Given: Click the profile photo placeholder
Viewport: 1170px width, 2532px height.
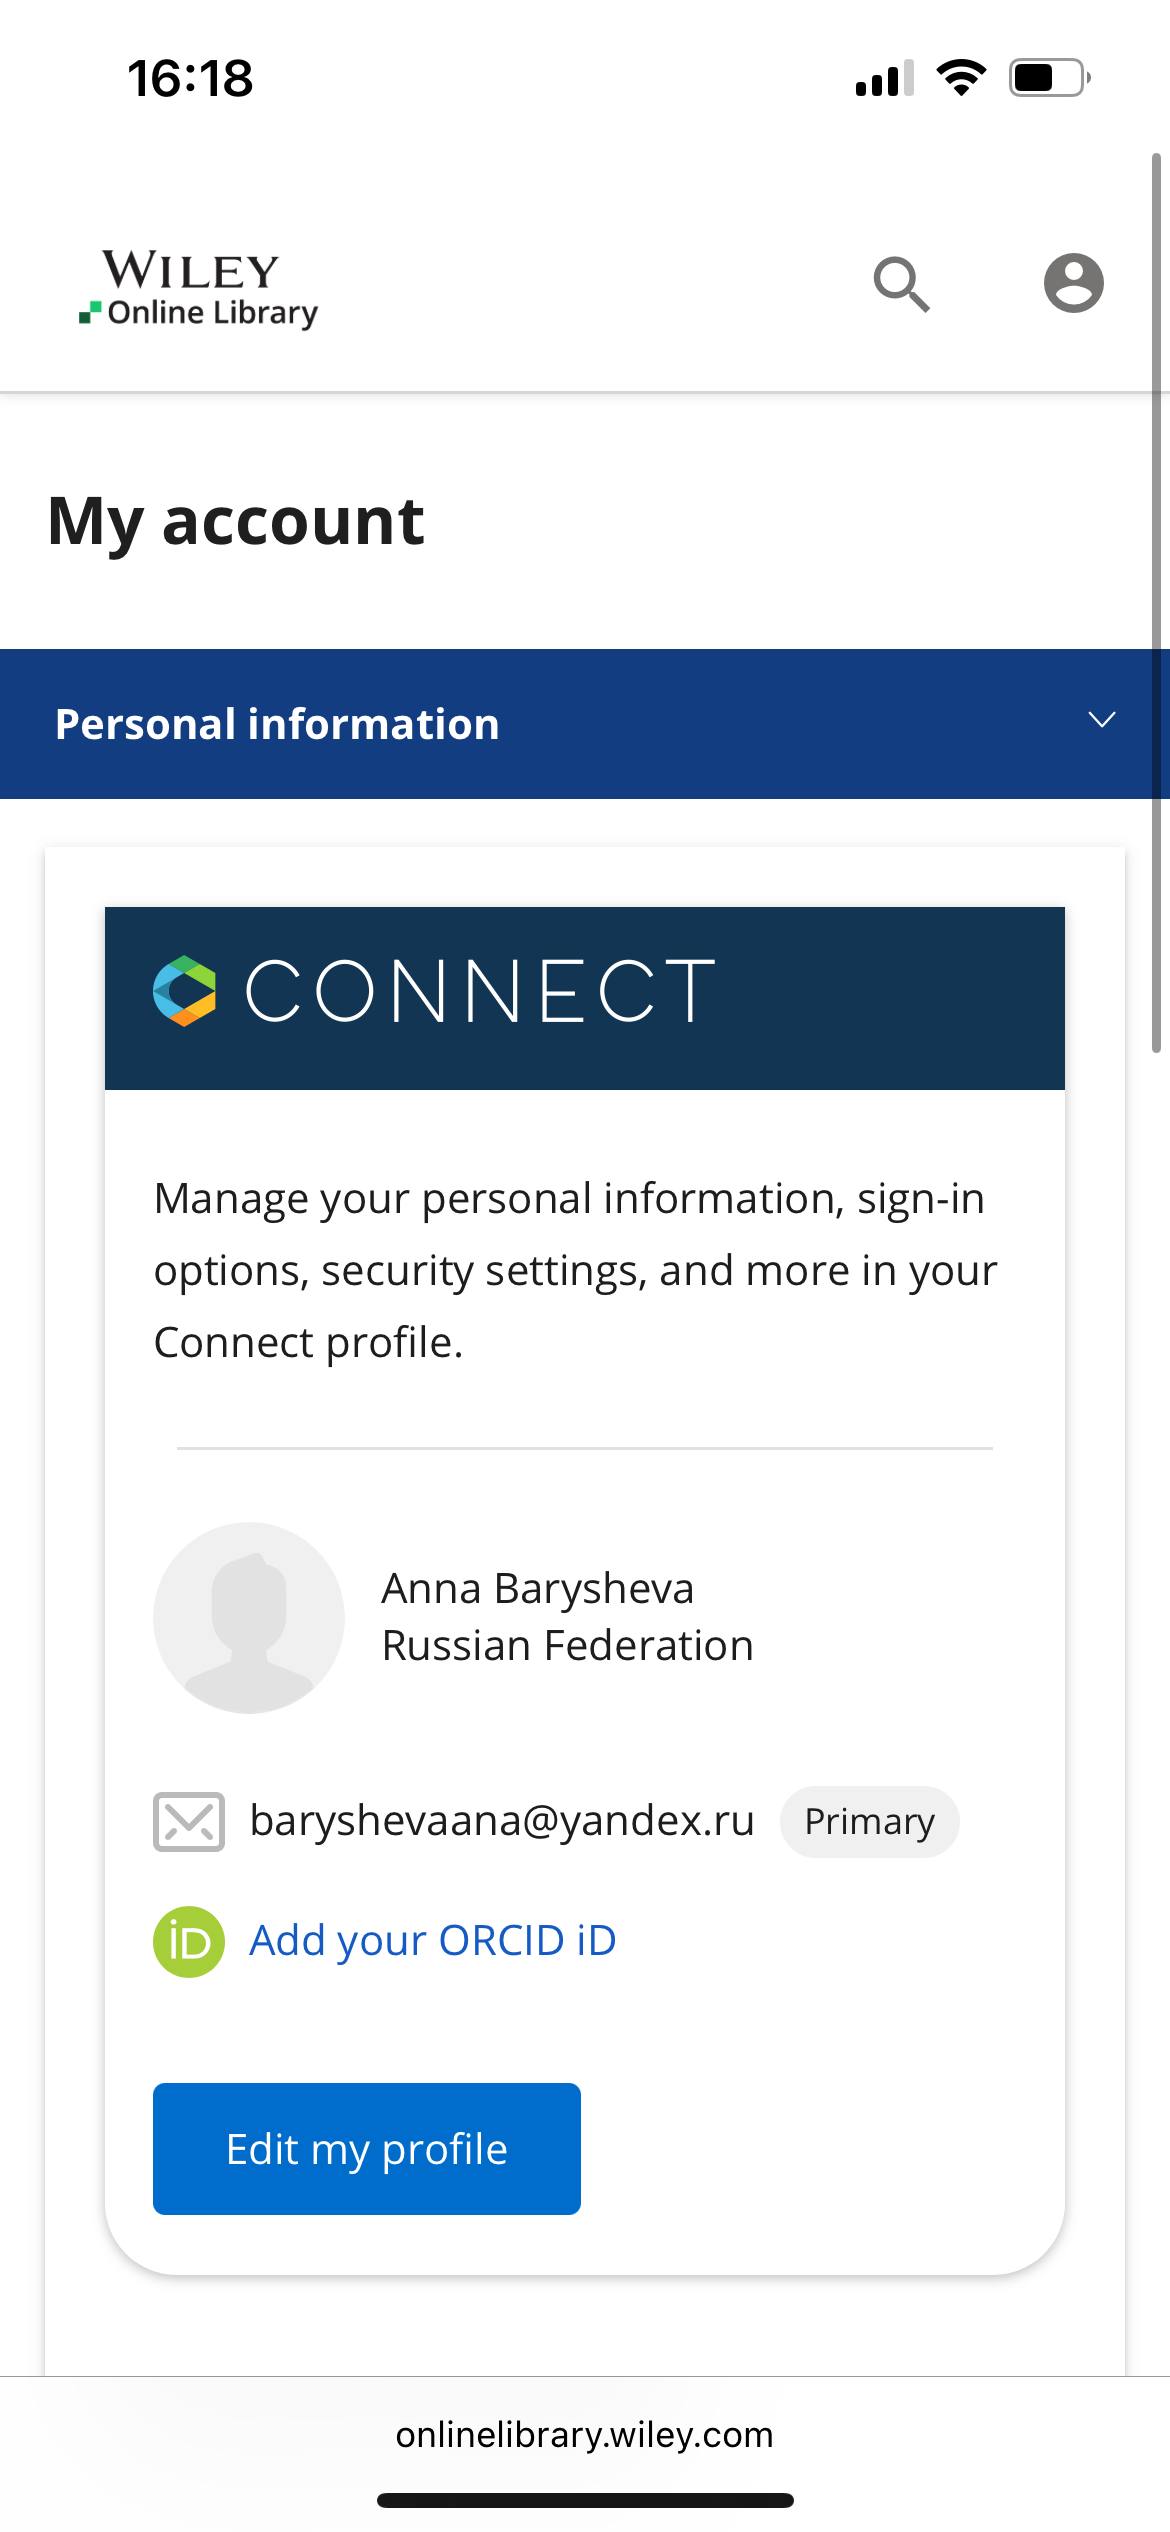Looking at the screenshot, I should pyautogui.click(x=248, y=1617).
